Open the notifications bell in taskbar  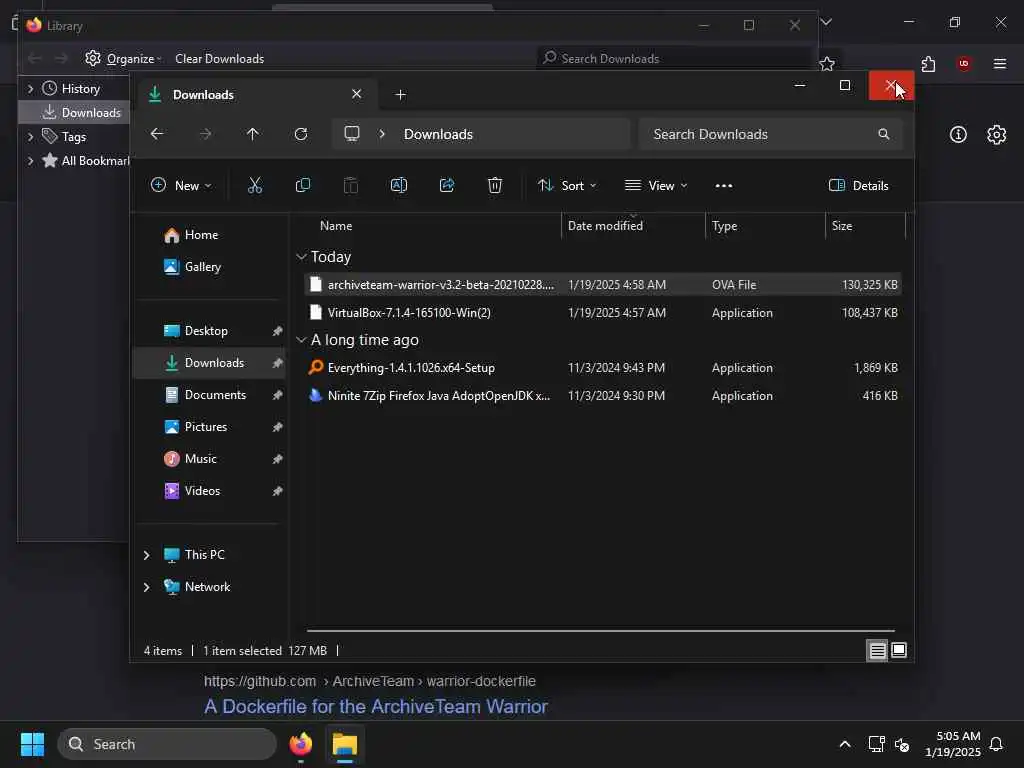tap(996, 744)
